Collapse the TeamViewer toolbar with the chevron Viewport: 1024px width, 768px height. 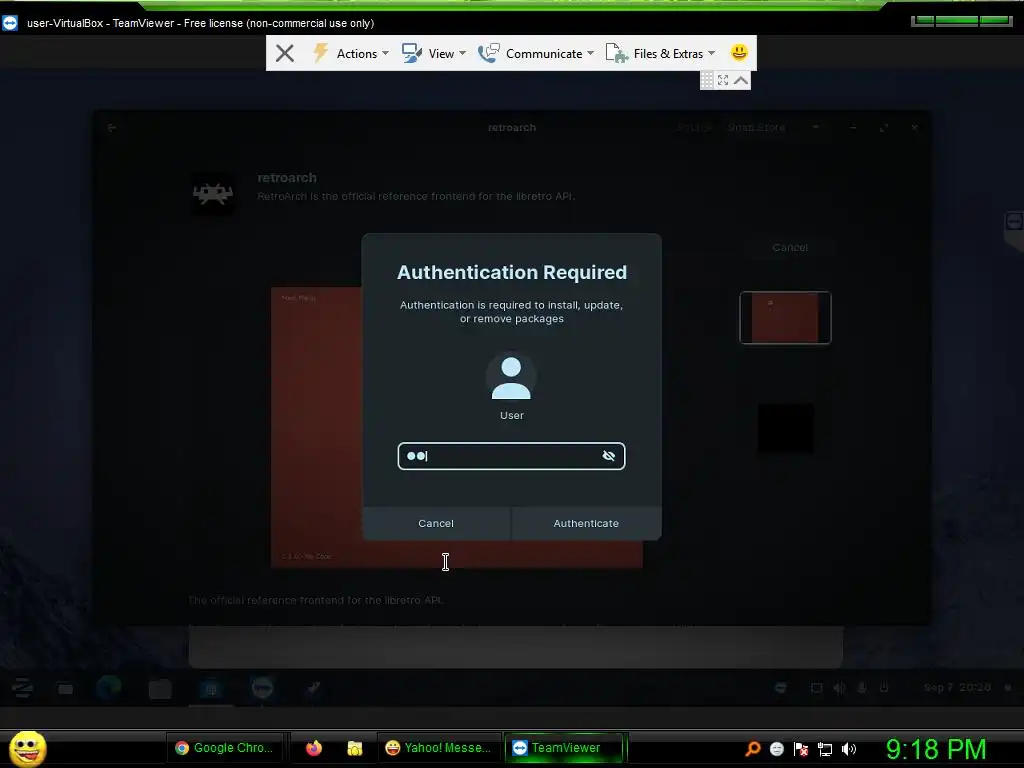[741, 80]
